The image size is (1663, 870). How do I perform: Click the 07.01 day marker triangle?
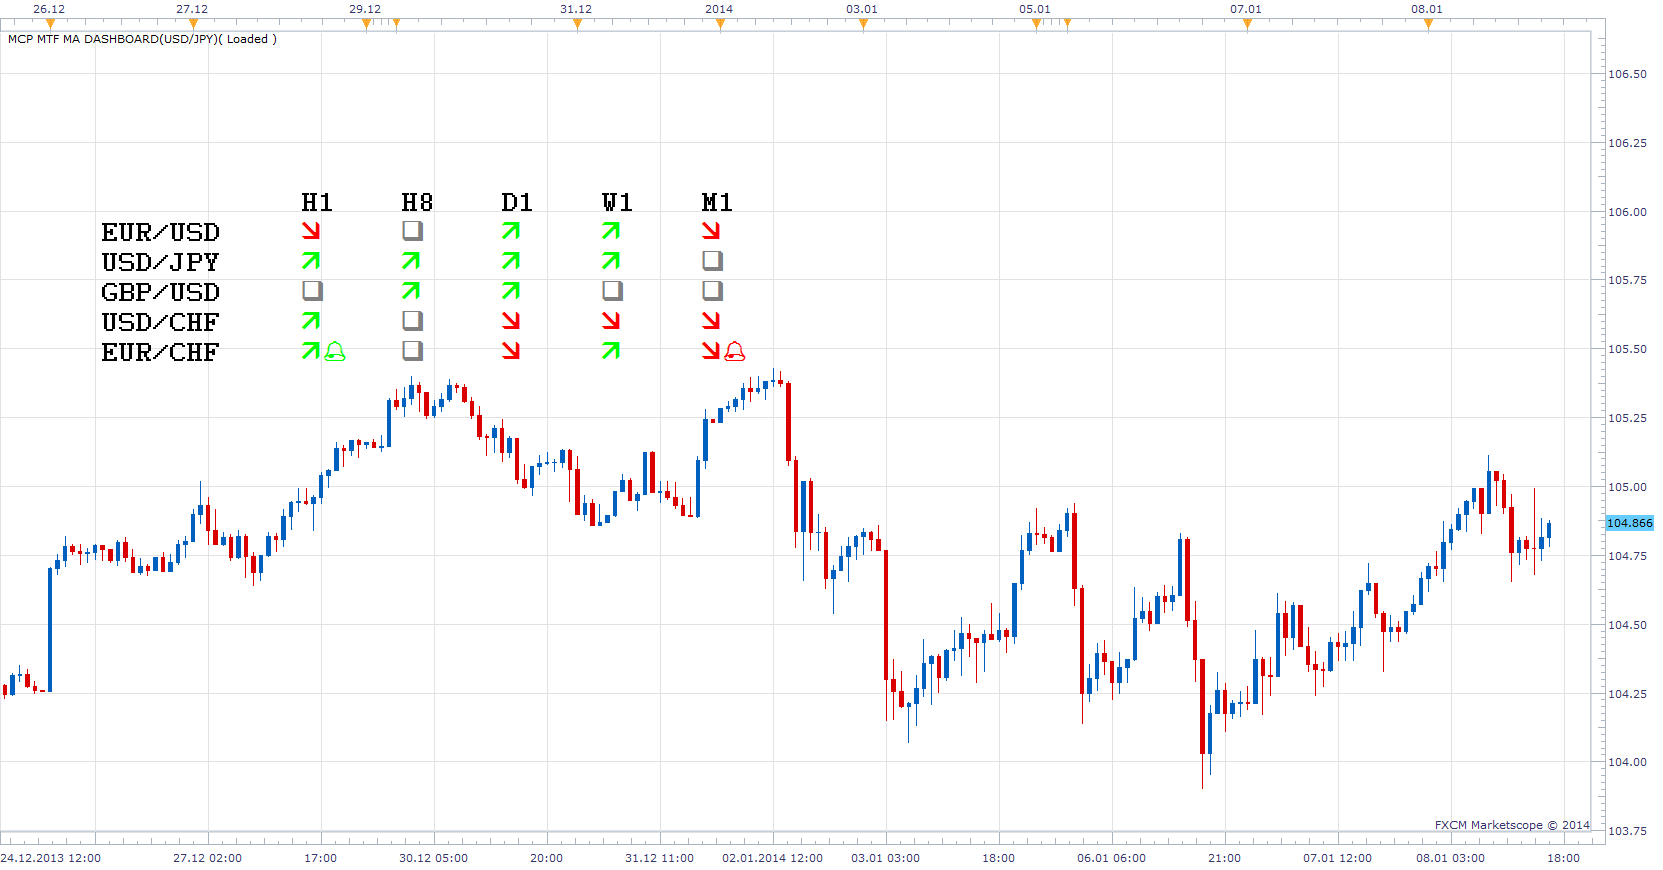tap(1247, 24)
